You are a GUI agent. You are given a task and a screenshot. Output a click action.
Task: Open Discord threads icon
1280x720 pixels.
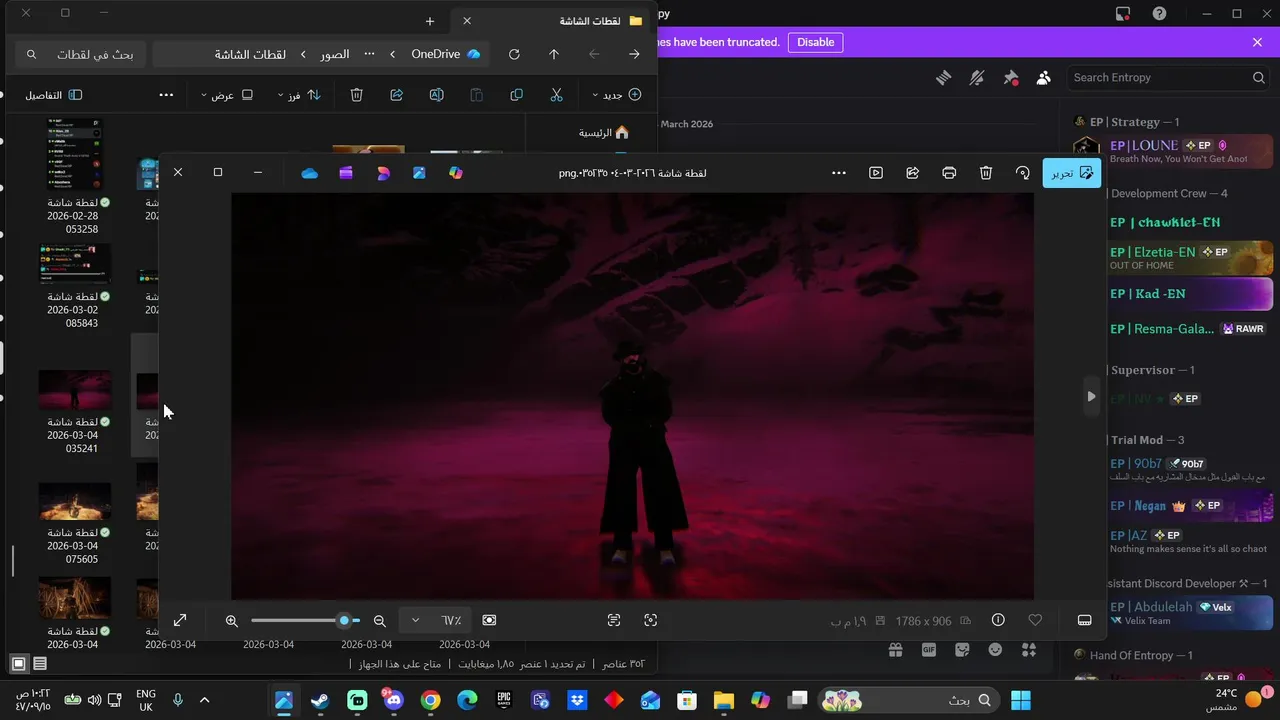[943, 77]
